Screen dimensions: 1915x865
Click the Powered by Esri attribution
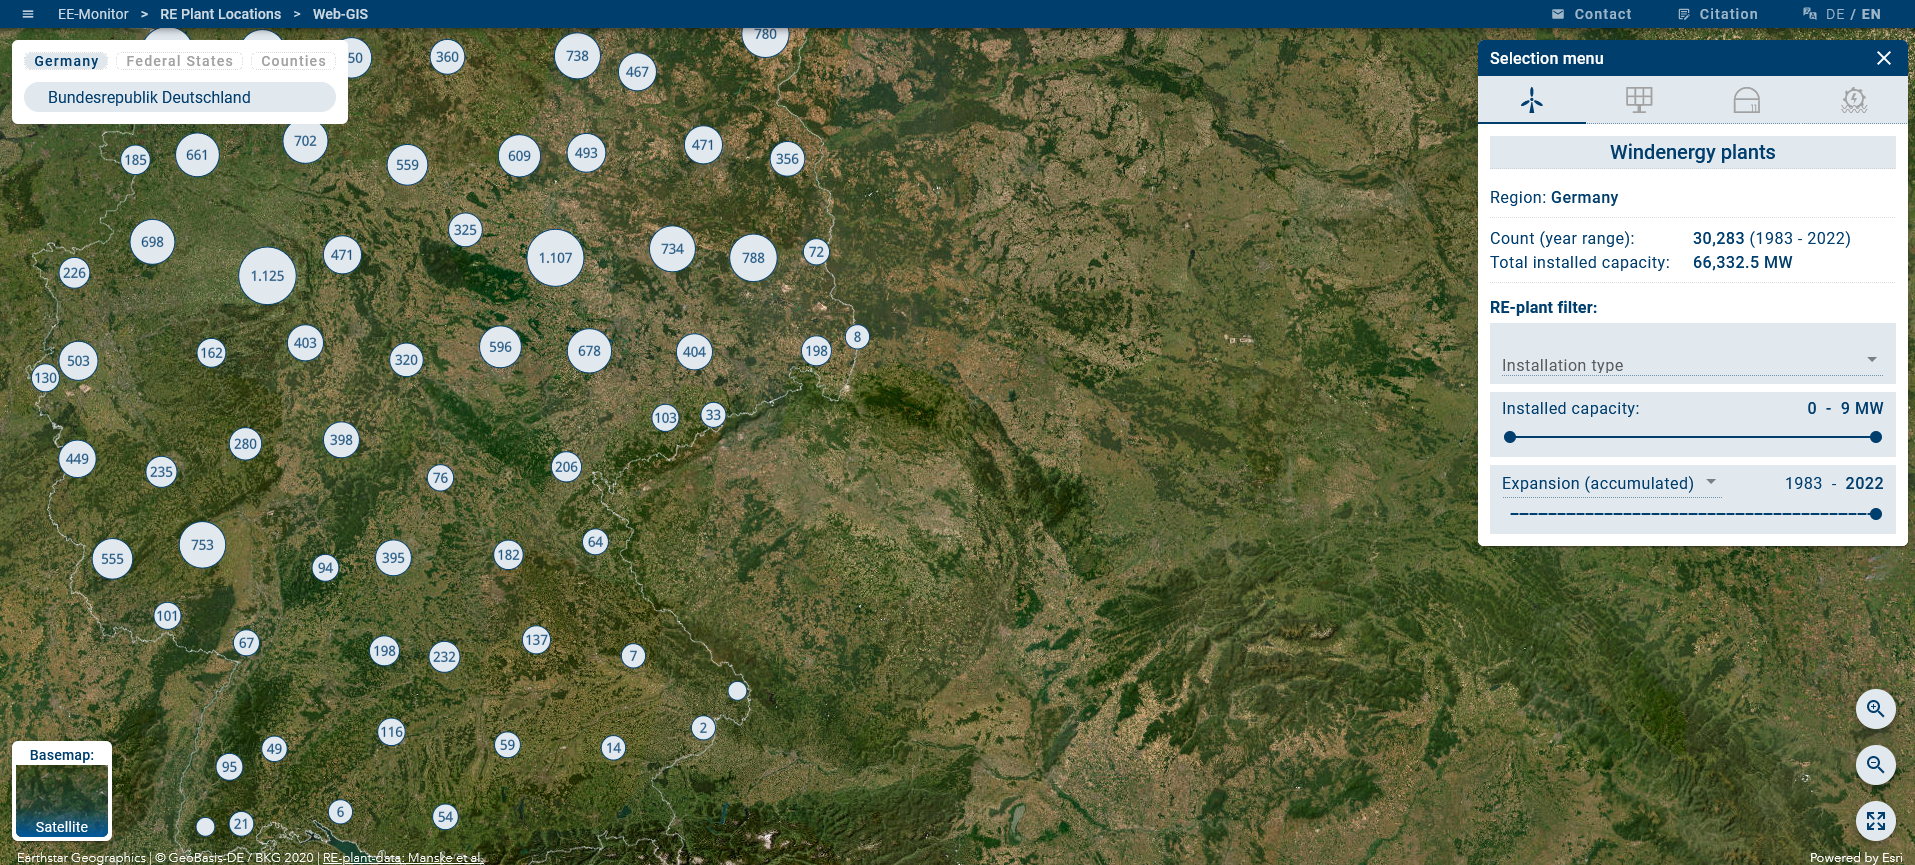coord(1856,857)
